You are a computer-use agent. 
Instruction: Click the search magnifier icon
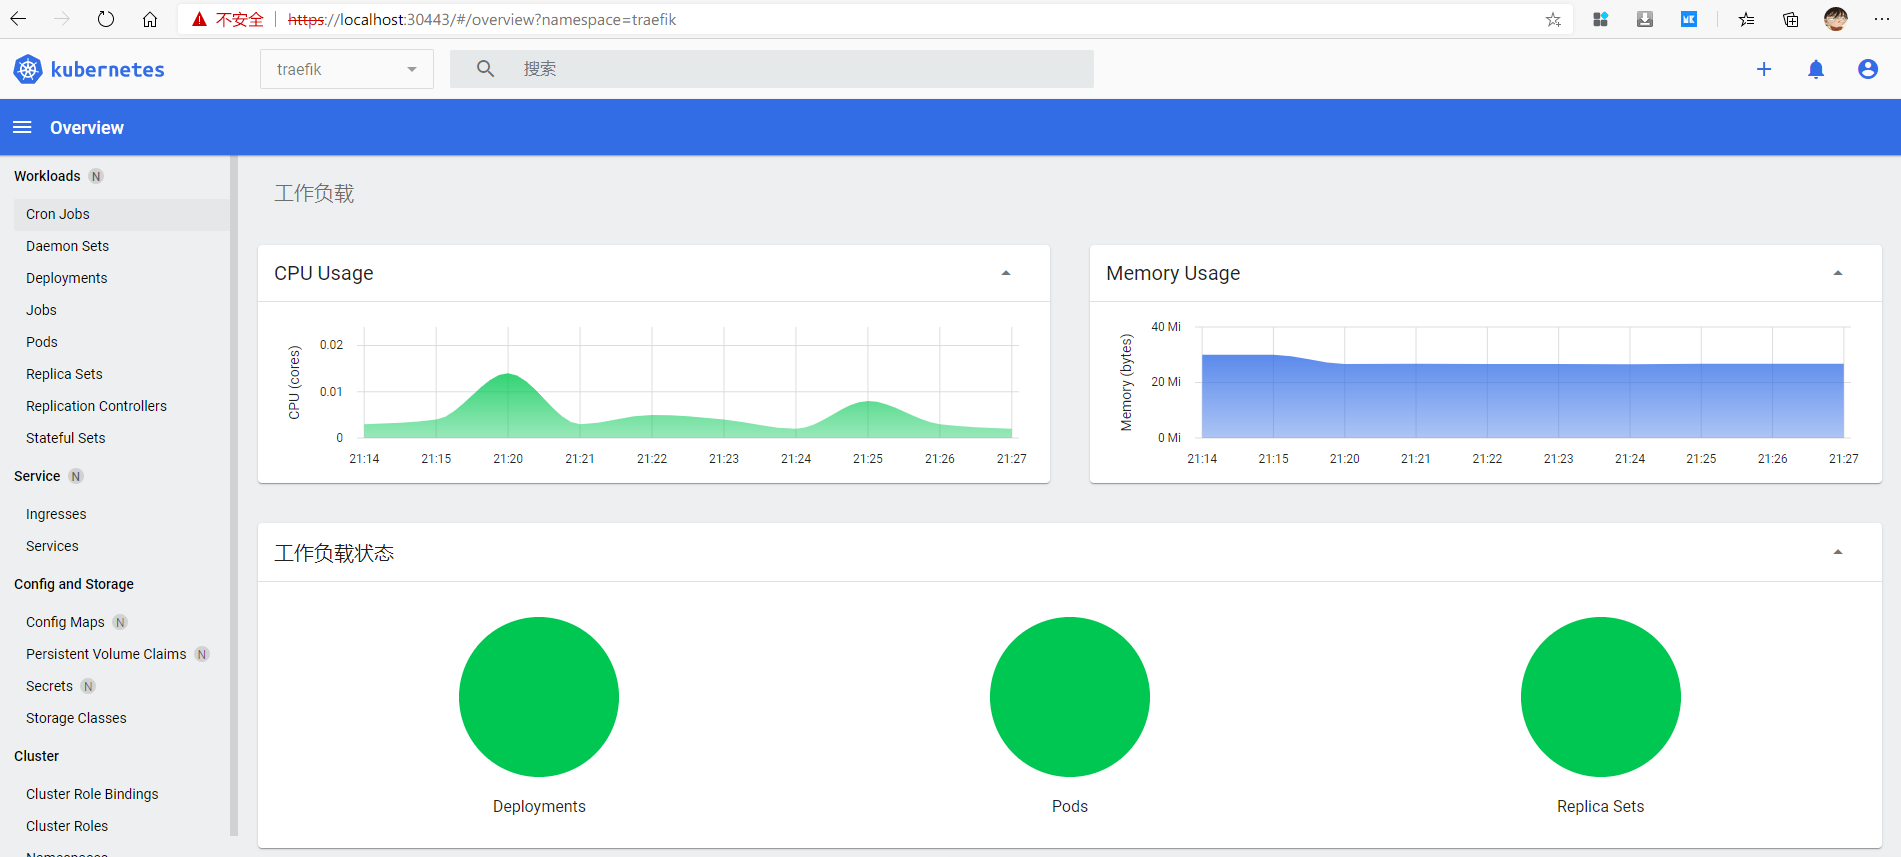[485, 69]
